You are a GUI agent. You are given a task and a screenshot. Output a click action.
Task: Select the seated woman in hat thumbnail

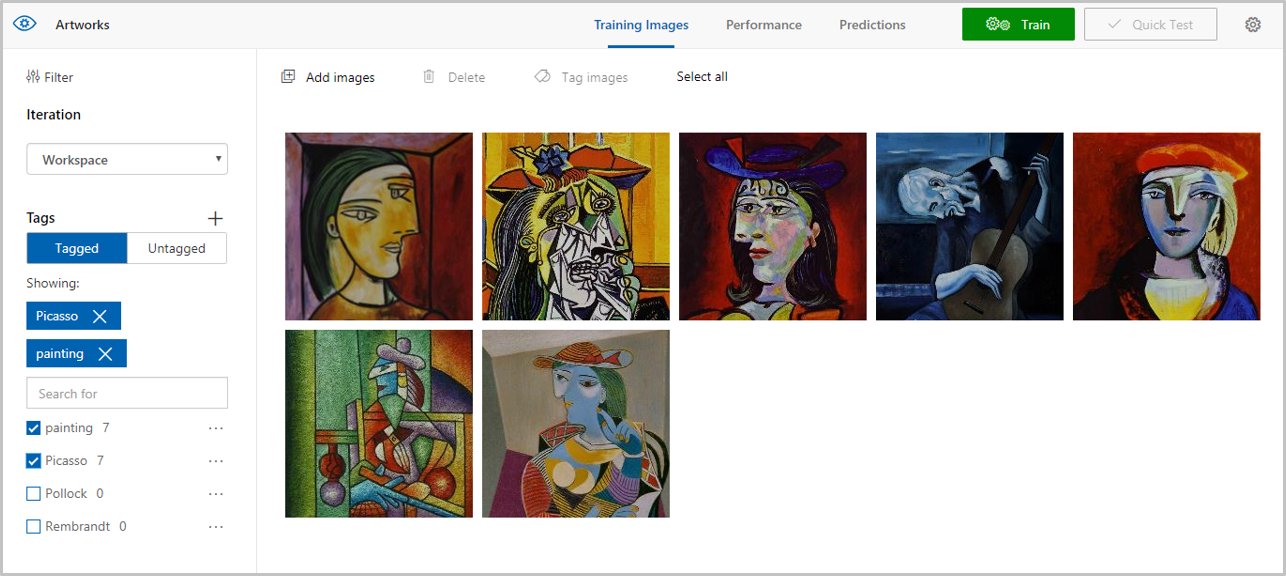click(x=576, y=424)
